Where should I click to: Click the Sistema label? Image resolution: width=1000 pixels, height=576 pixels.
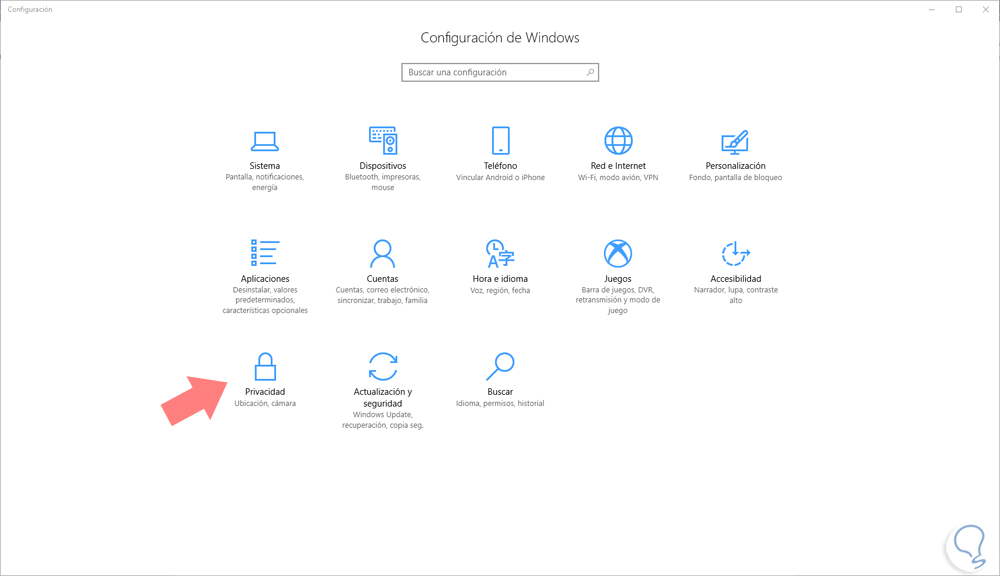pos(265,166)
